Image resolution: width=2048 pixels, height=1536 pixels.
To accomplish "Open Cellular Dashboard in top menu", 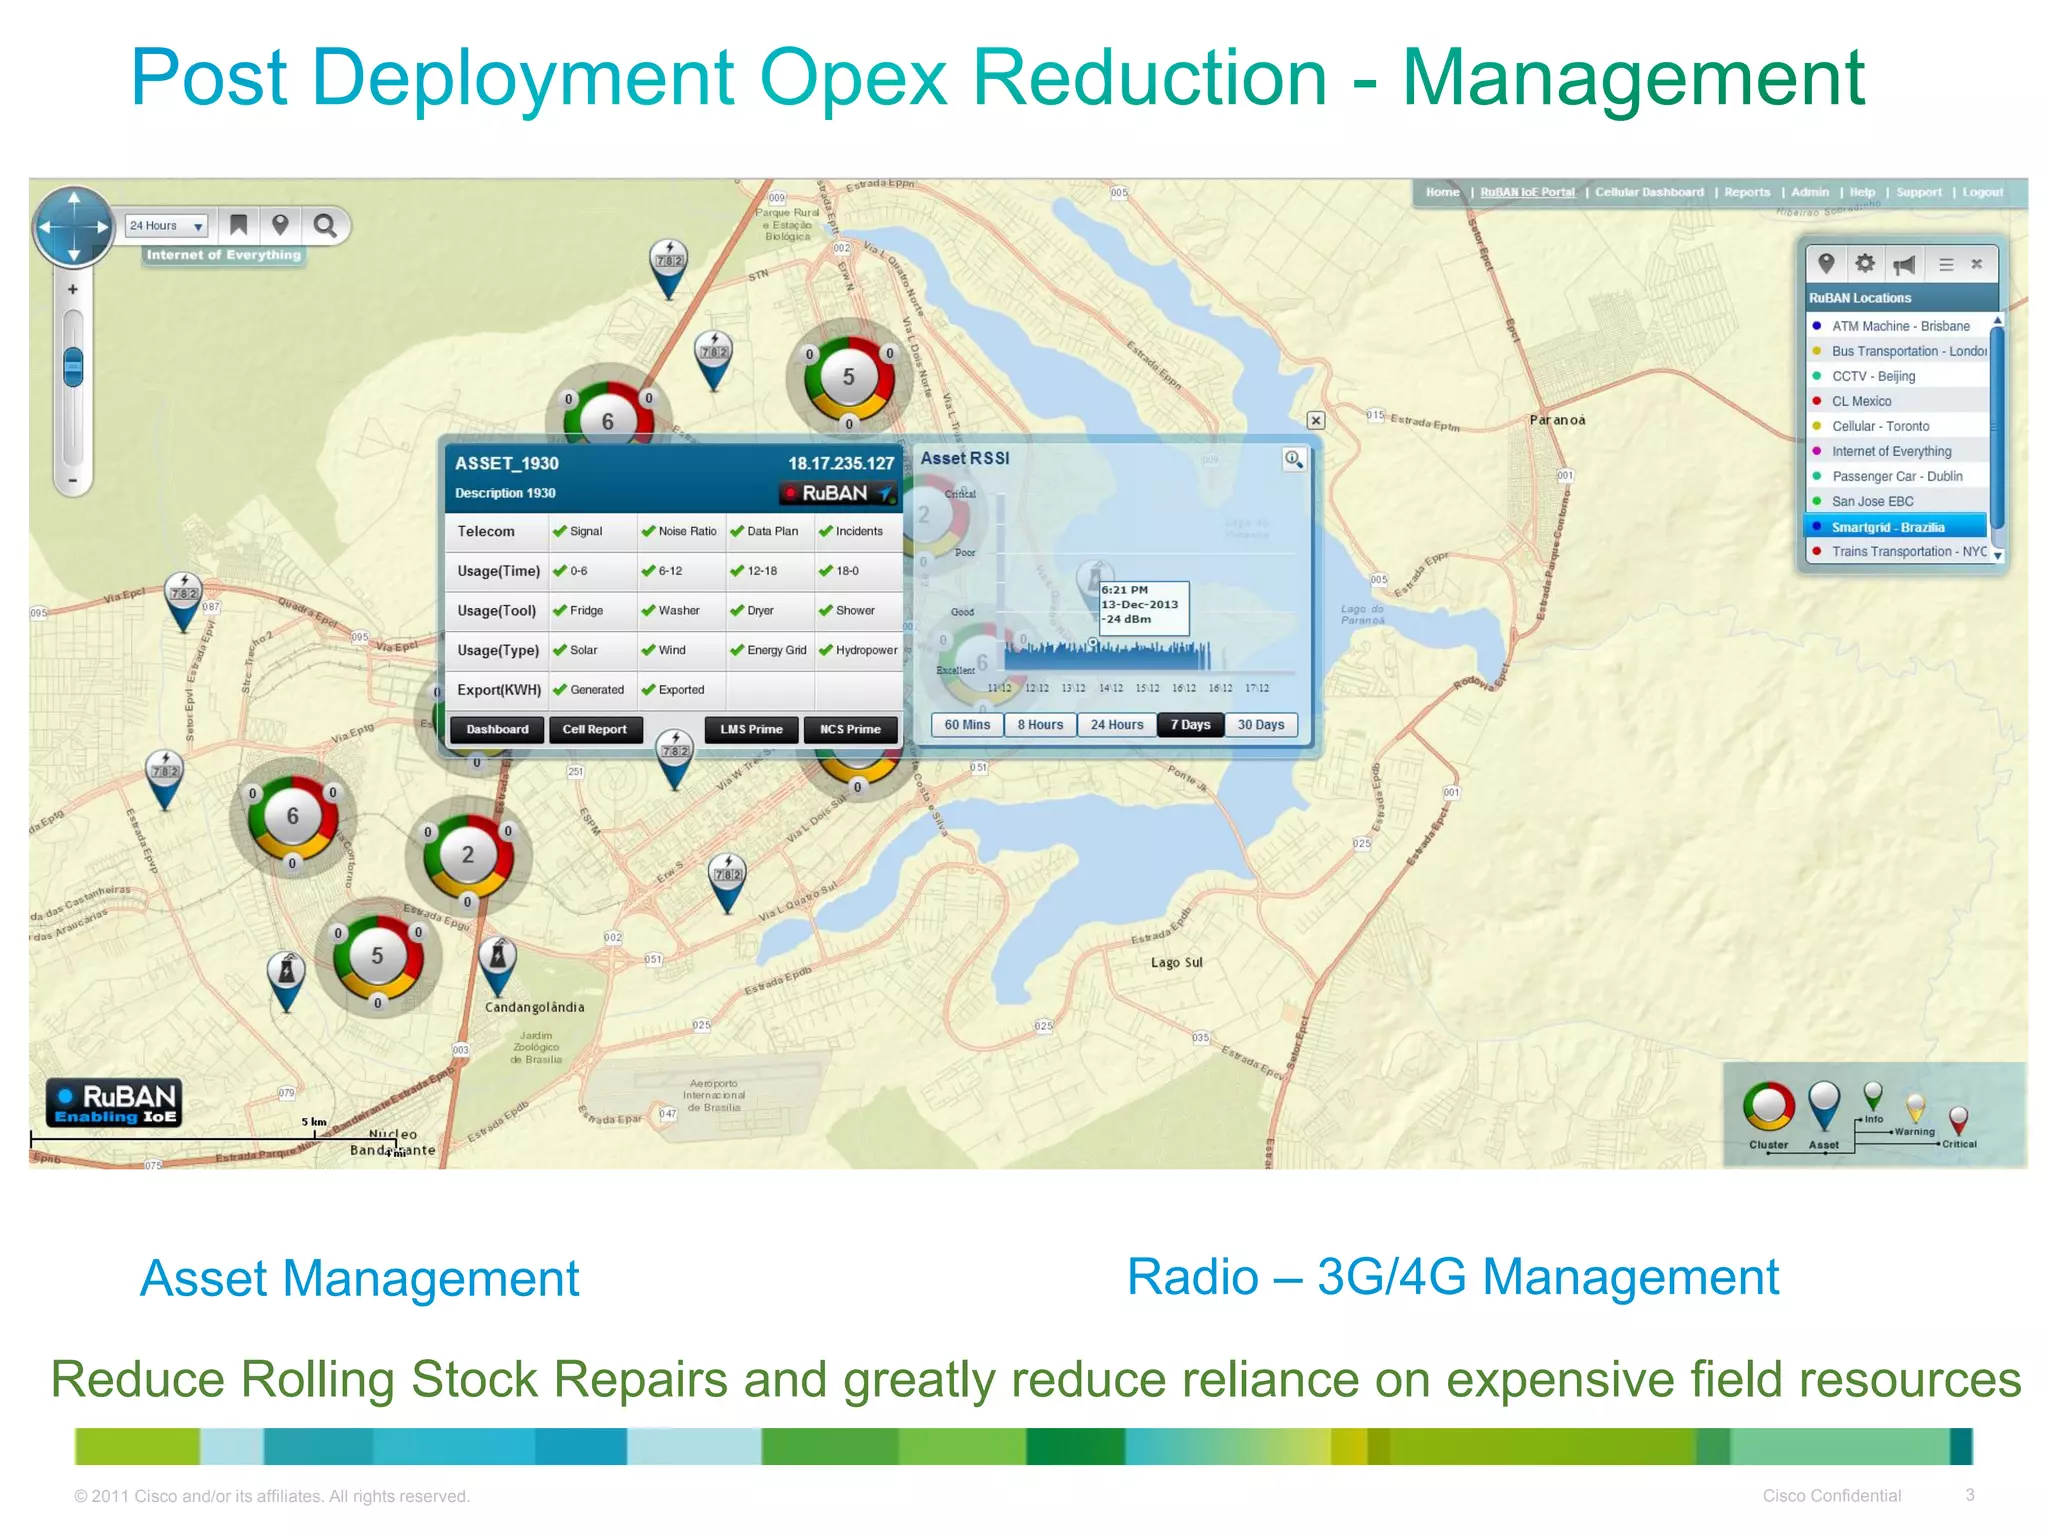I will coord(1648,192).
